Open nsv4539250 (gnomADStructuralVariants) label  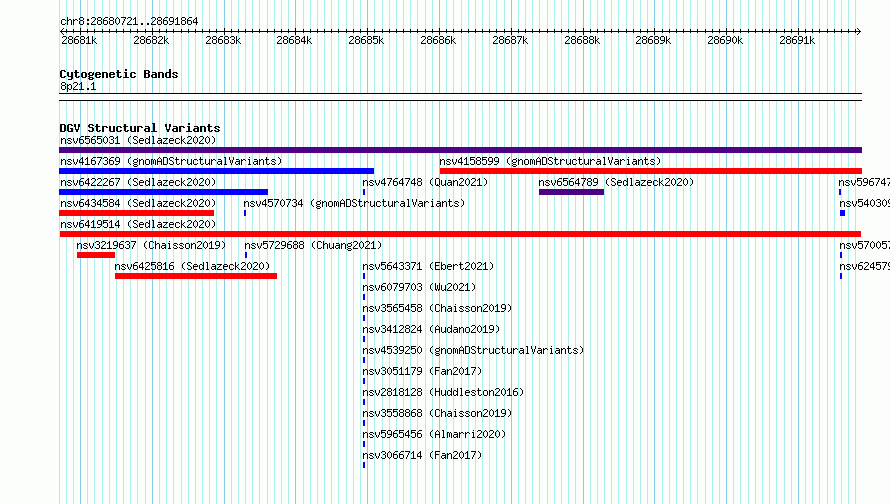(473, 350)
